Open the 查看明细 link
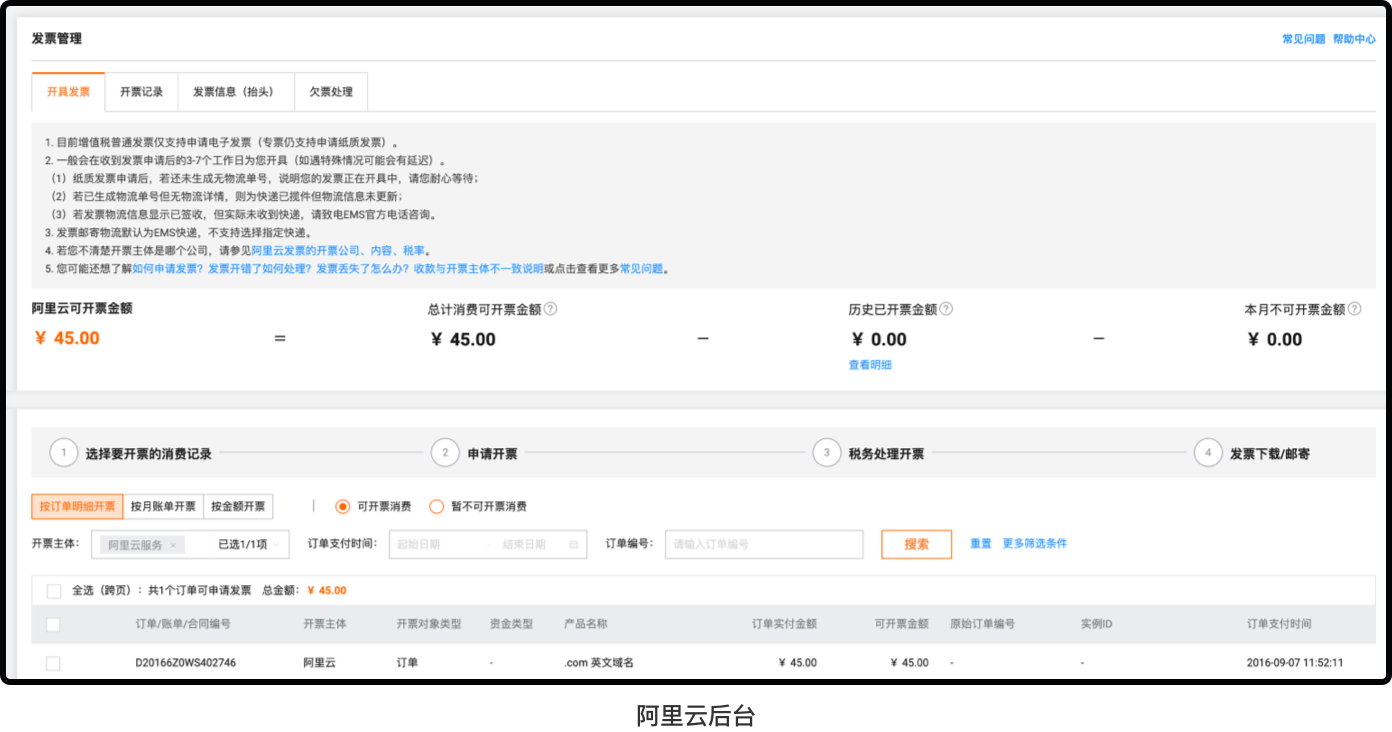 (x=870, y=365)
